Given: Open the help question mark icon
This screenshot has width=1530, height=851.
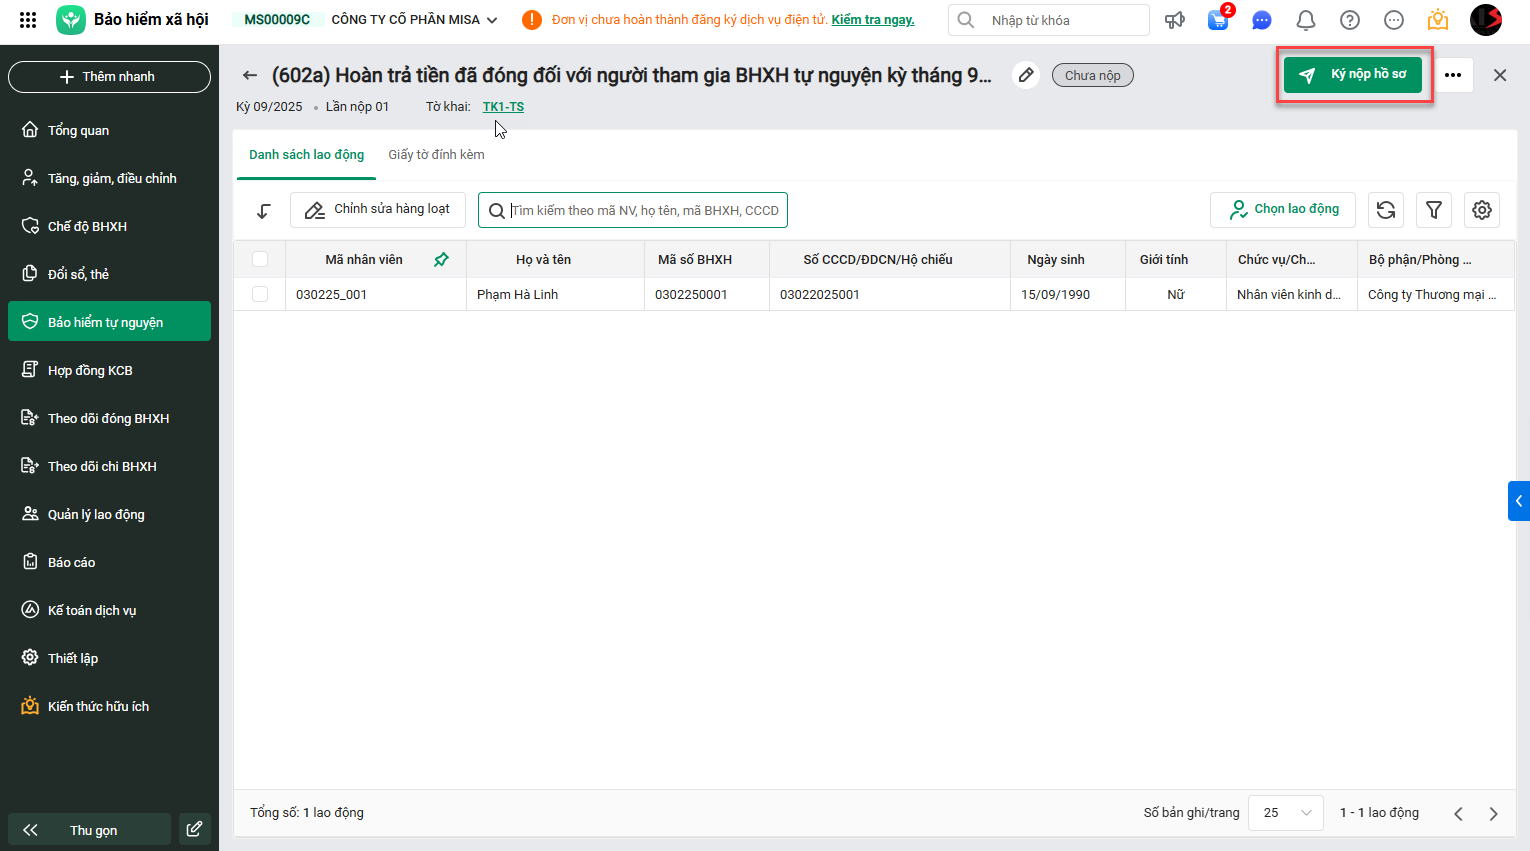Looking at the screenshot, I should coord(1350,20).
